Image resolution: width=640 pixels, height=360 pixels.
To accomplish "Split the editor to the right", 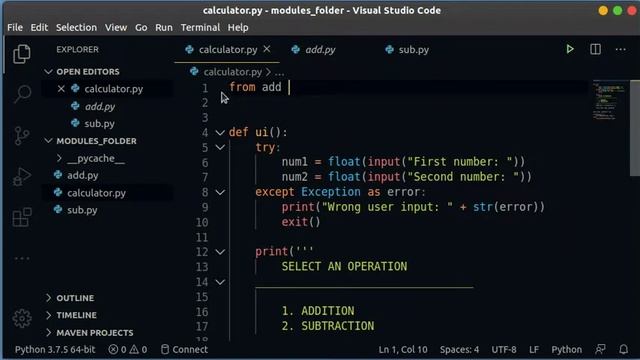I will click(x=596, y=49).
